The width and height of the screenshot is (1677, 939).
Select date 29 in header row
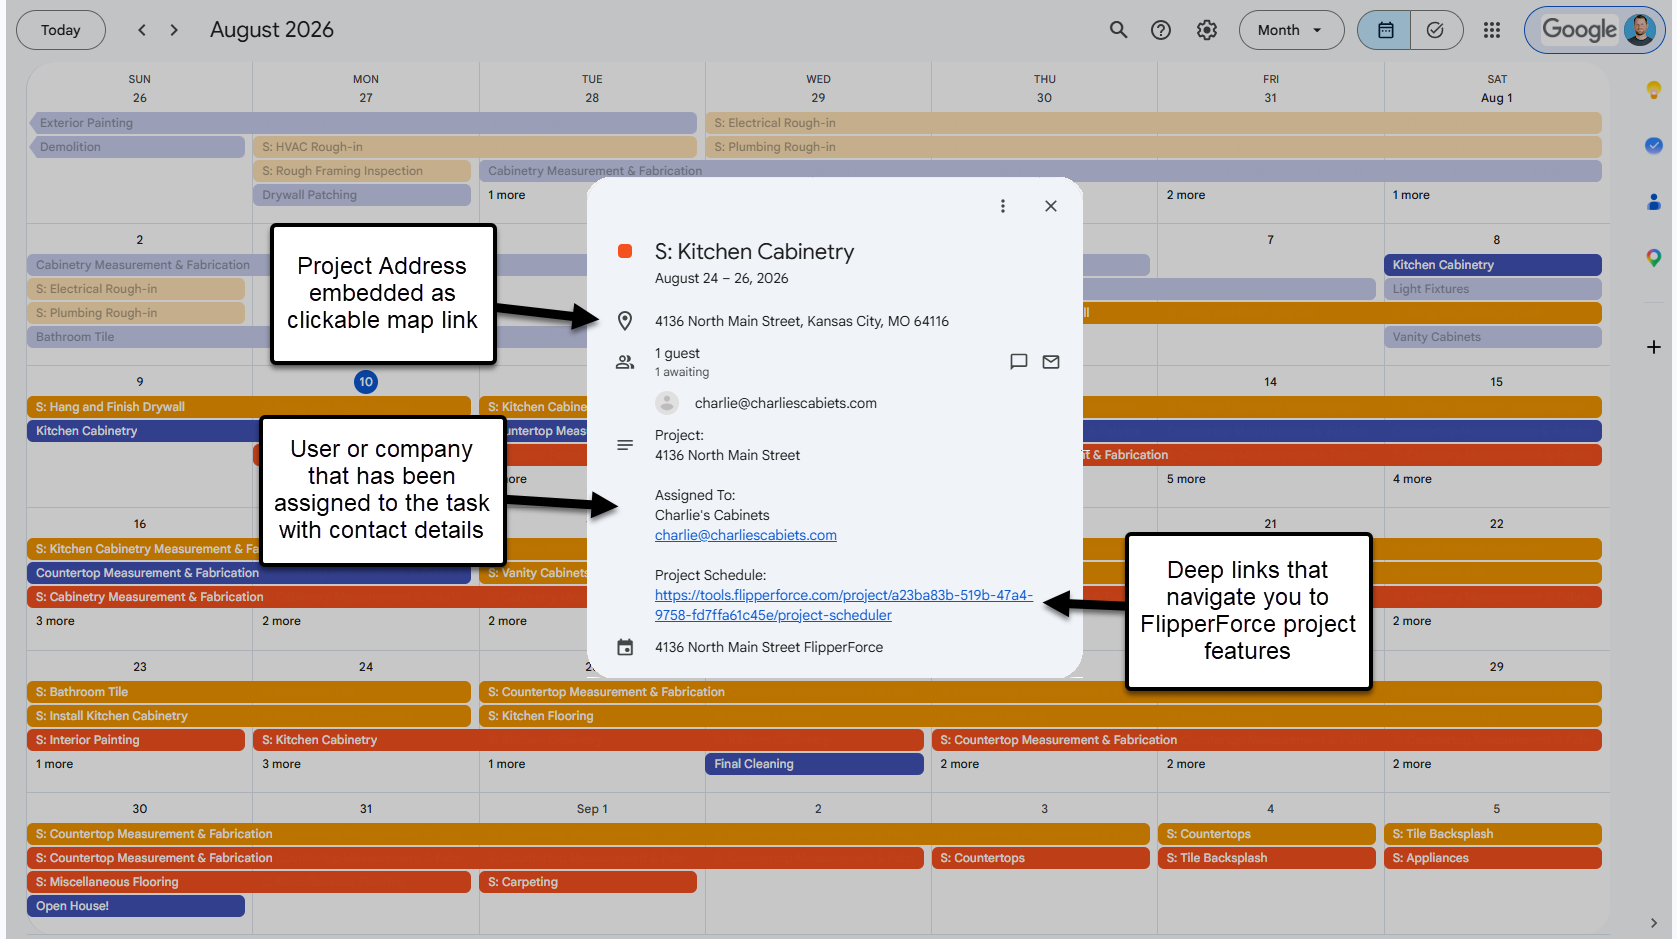tap(818, 98)
